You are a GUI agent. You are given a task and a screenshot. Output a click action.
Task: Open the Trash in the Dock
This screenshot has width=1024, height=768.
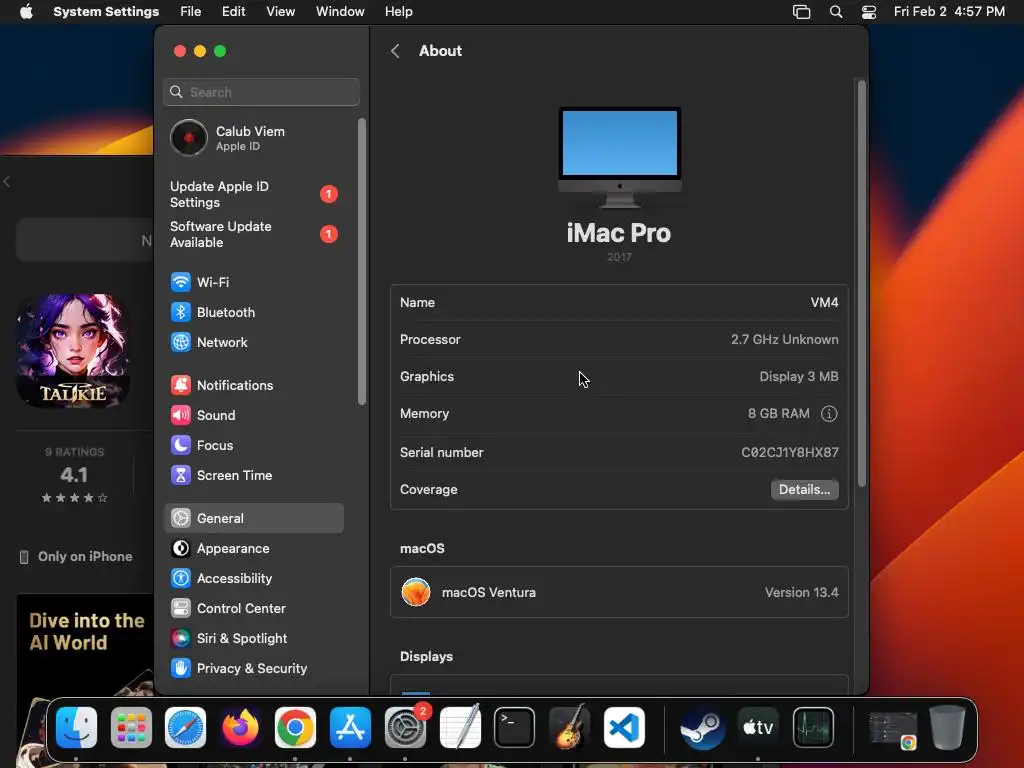tap(947, 728)
